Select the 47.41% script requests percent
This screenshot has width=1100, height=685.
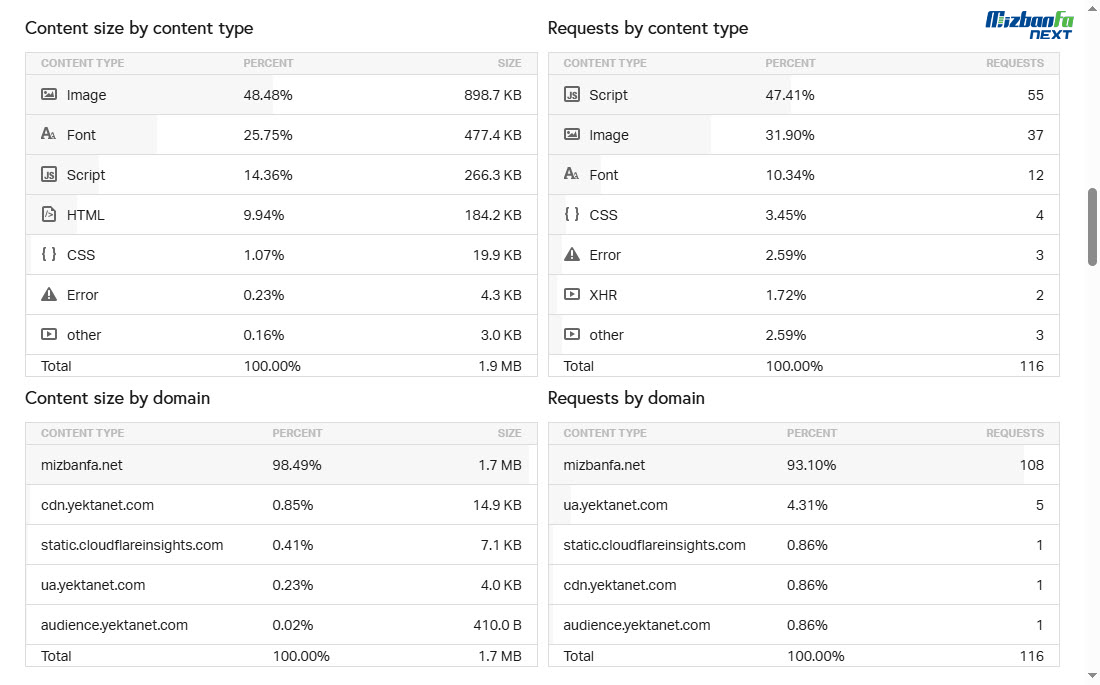point(790,95)
